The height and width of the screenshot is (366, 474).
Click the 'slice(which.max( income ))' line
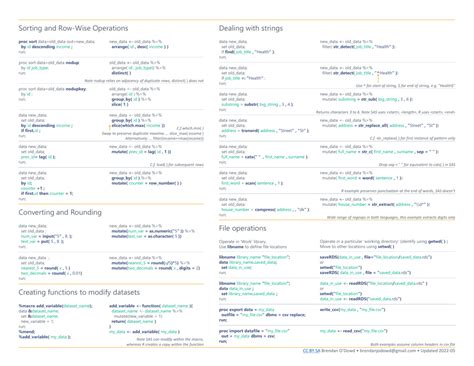coord(138,126)
